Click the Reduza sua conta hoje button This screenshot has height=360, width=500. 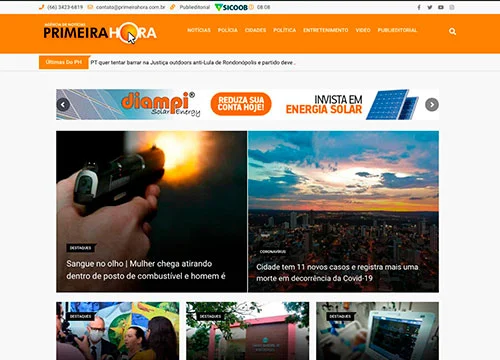(x=241, y=104)
